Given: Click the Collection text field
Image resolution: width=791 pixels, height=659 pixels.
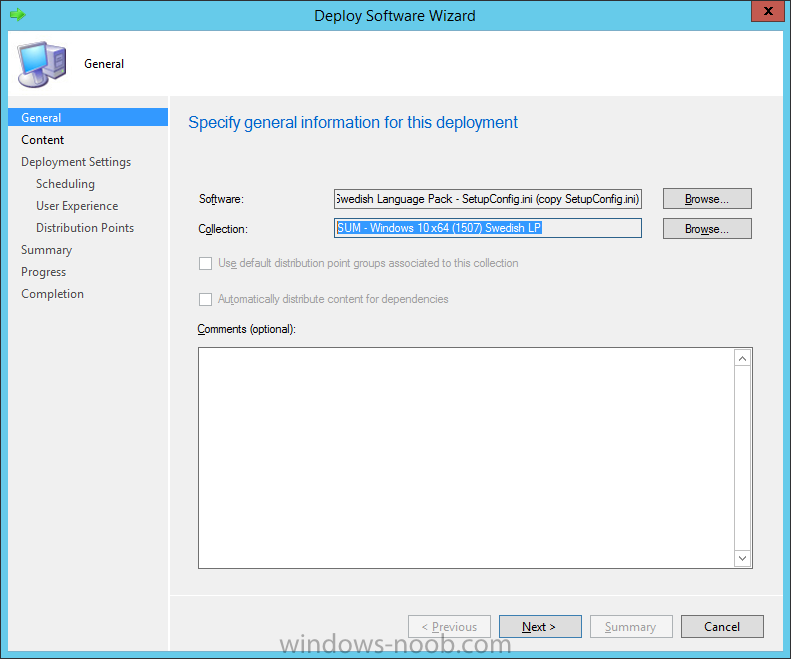Looking at the screenshot, I should (x=488, y=228).
